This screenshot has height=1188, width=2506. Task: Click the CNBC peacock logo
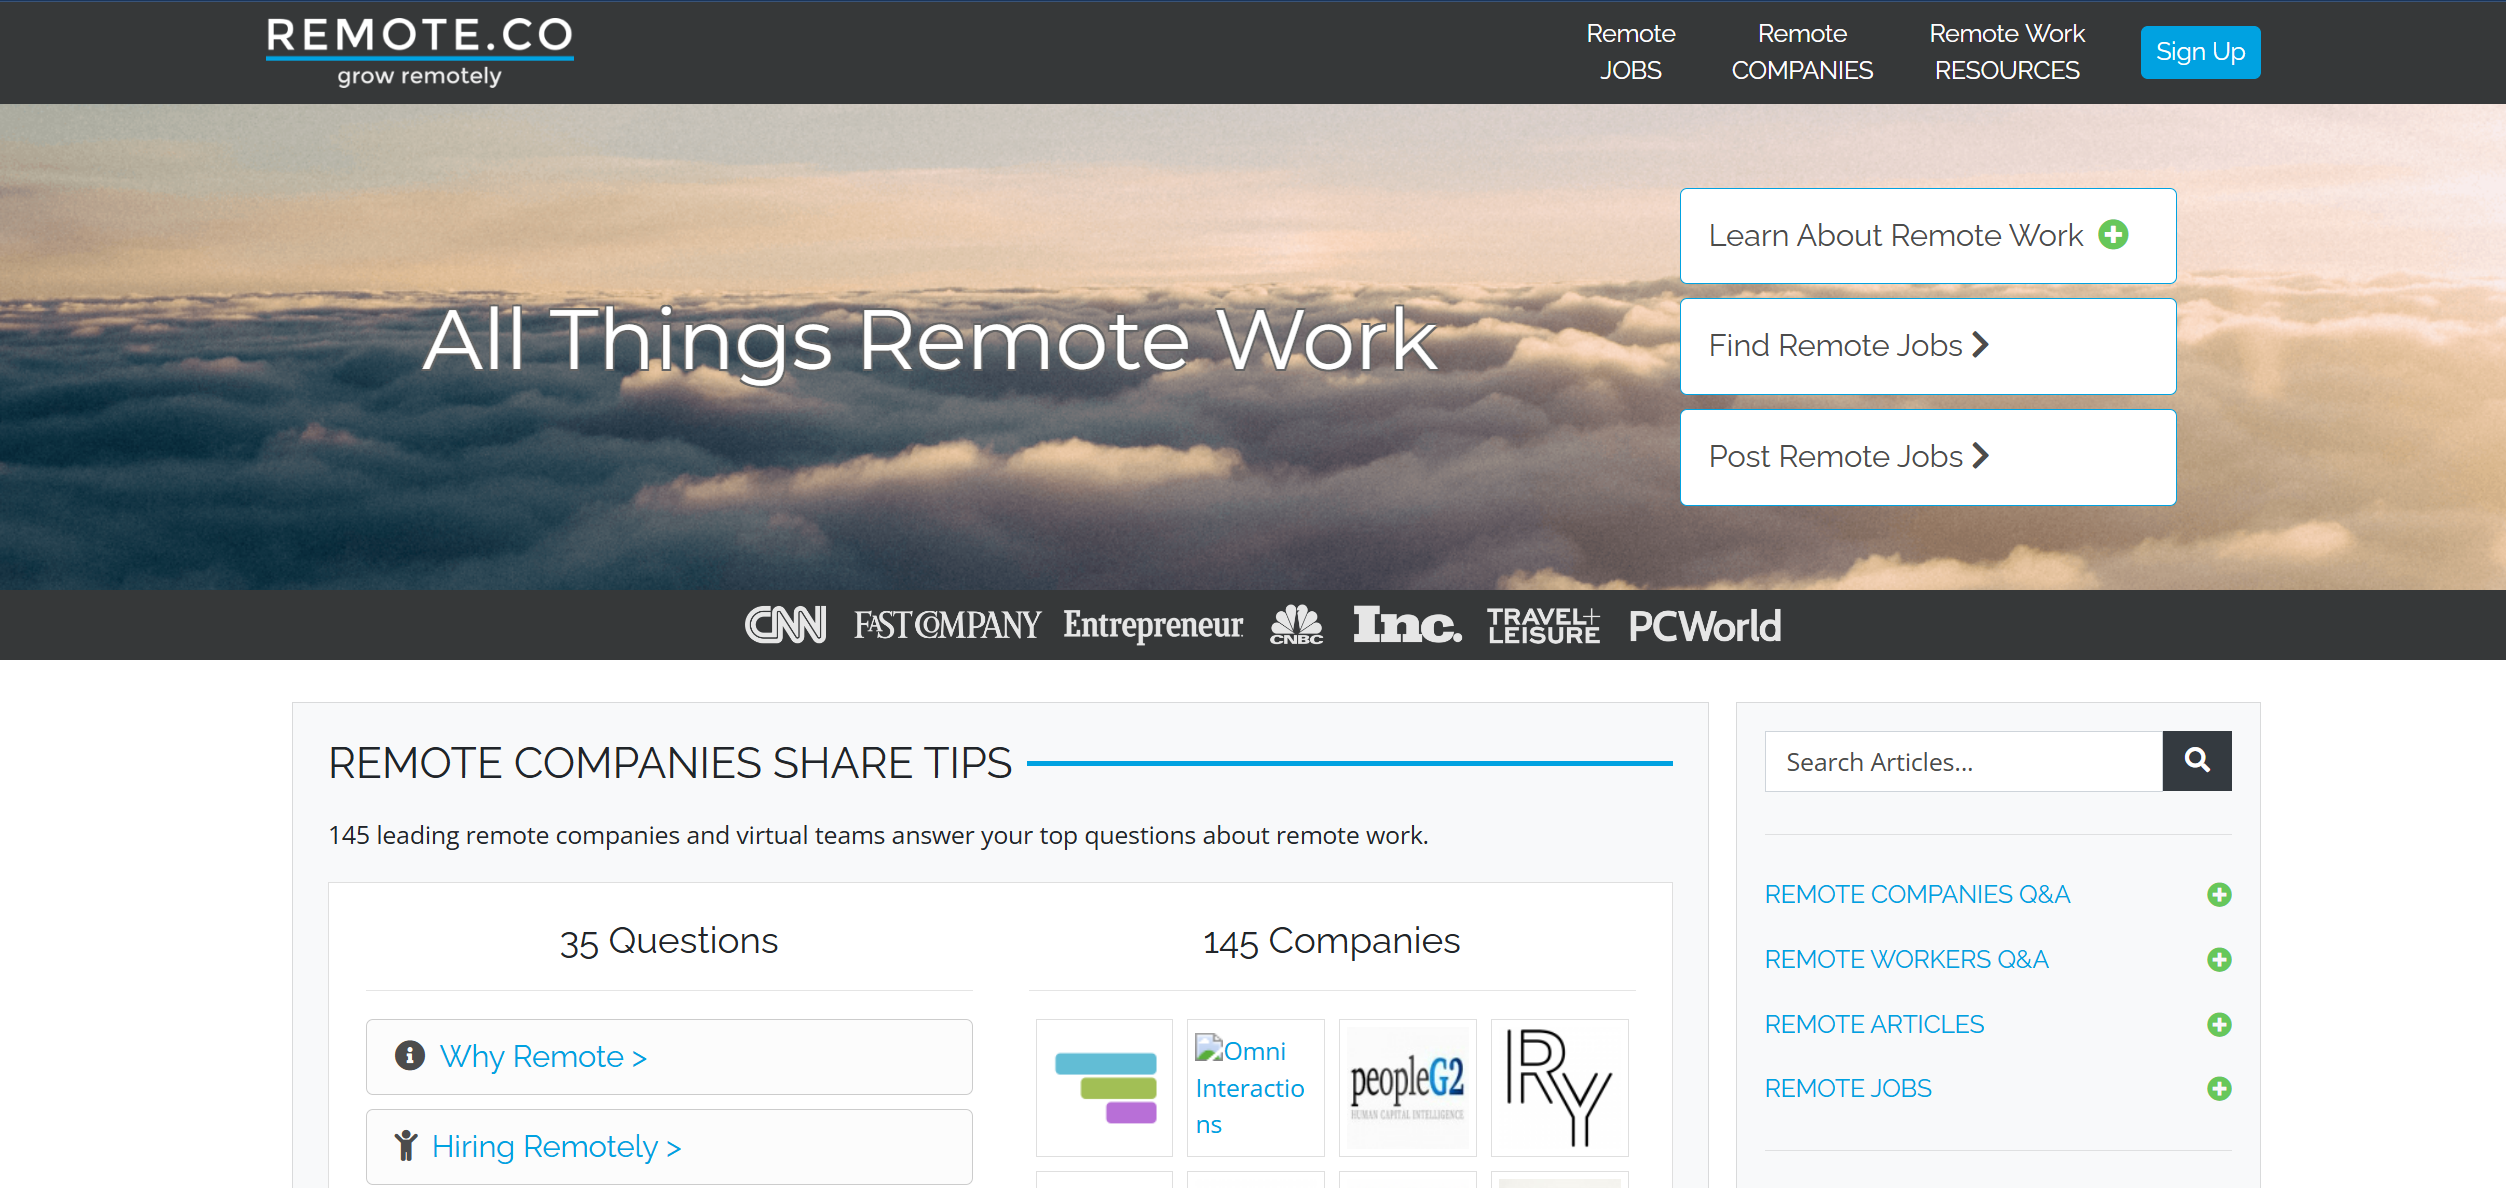point(1296,624)
